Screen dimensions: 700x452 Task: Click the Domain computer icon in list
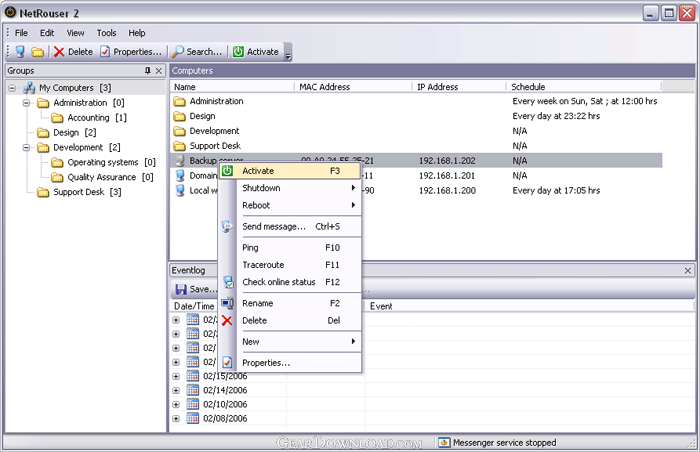tap(180, 176)
